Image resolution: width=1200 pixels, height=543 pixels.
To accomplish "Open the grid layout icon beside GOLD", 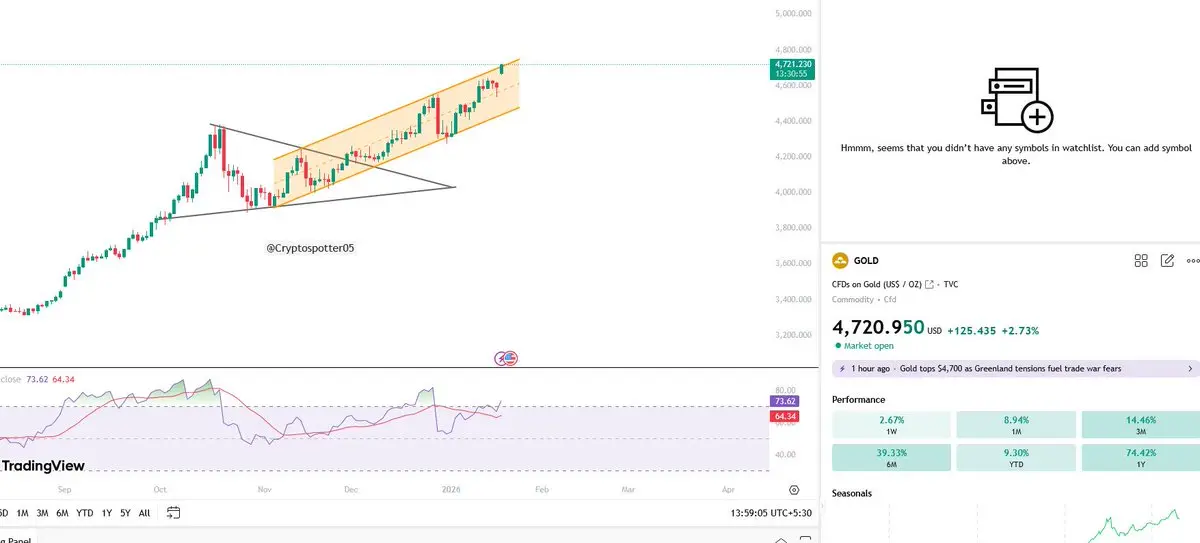I will [x=1141, y=261].
